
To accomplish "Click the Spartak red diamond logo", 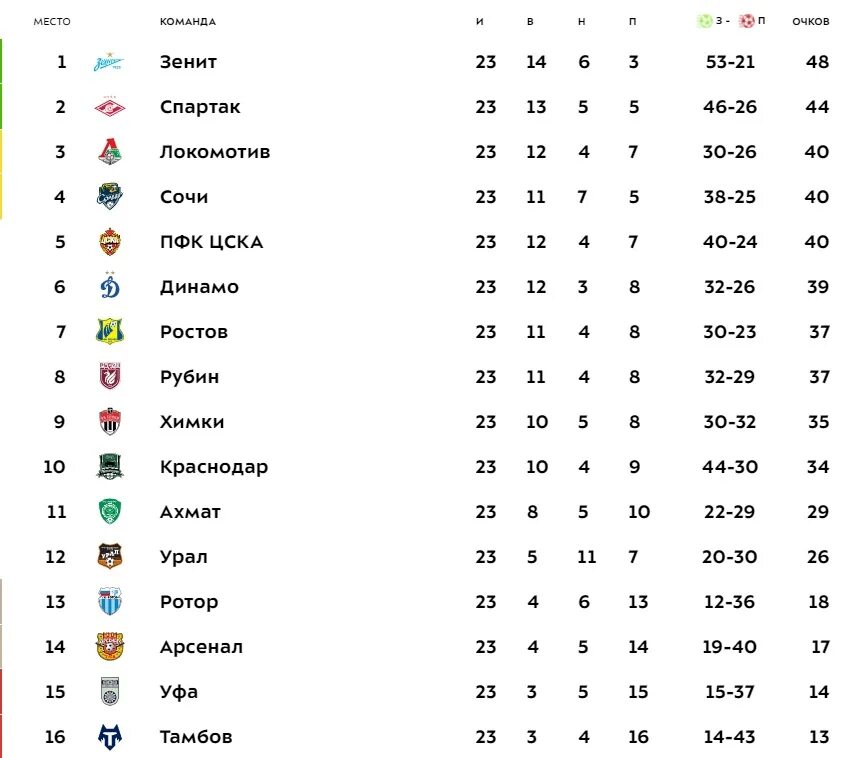I will click(x=110, y=107).
